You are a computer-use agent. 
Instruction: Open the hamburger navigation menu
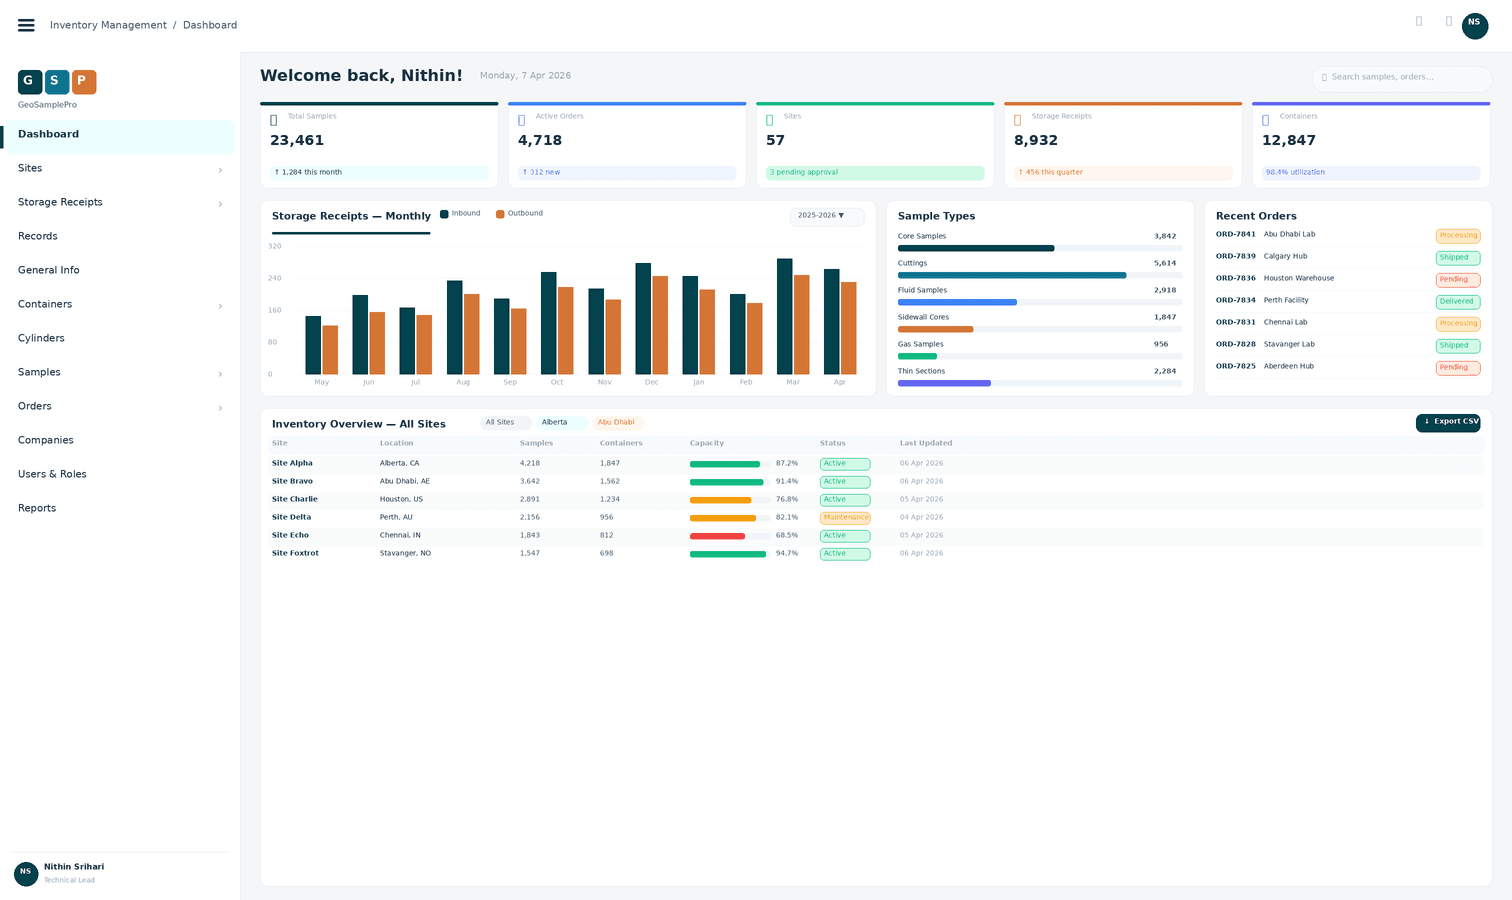pos(26,25)
